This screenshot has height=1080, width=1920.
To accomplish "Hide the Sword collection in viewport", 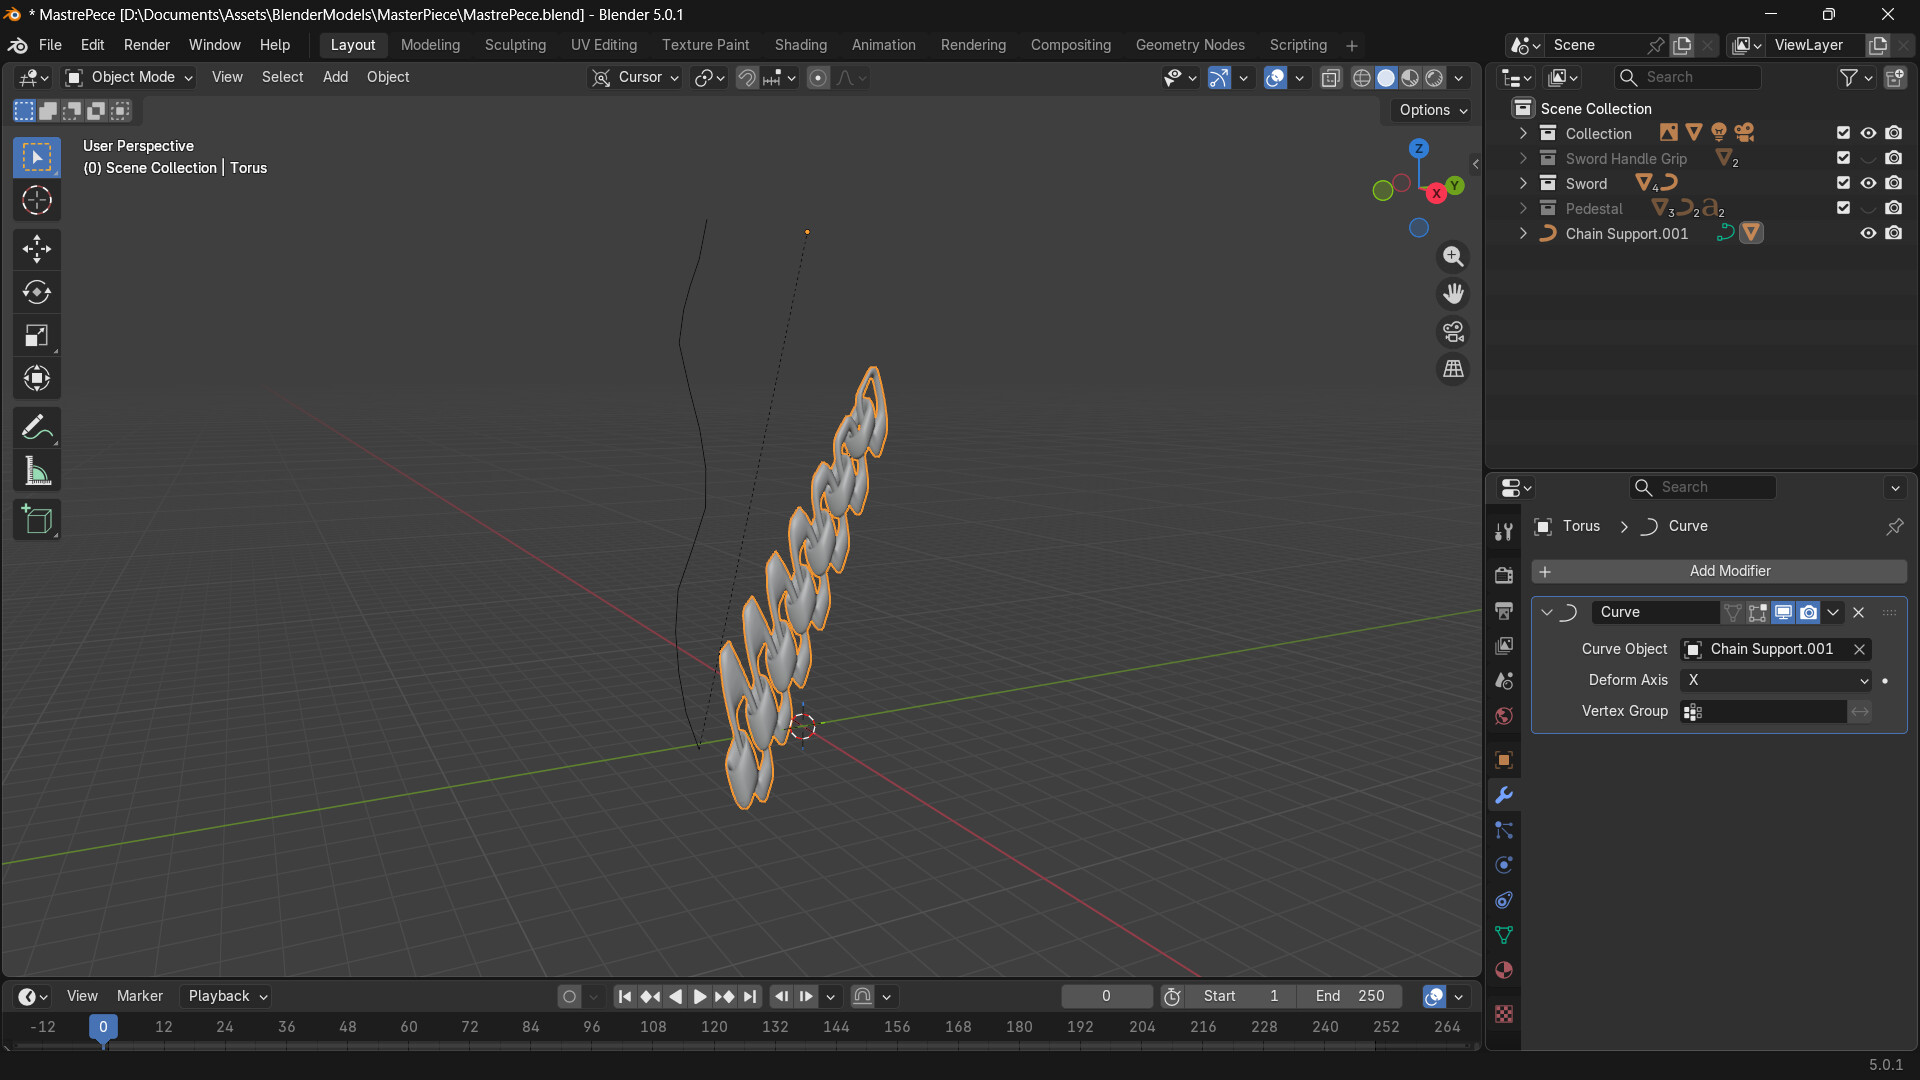I will pos(1868,183).
